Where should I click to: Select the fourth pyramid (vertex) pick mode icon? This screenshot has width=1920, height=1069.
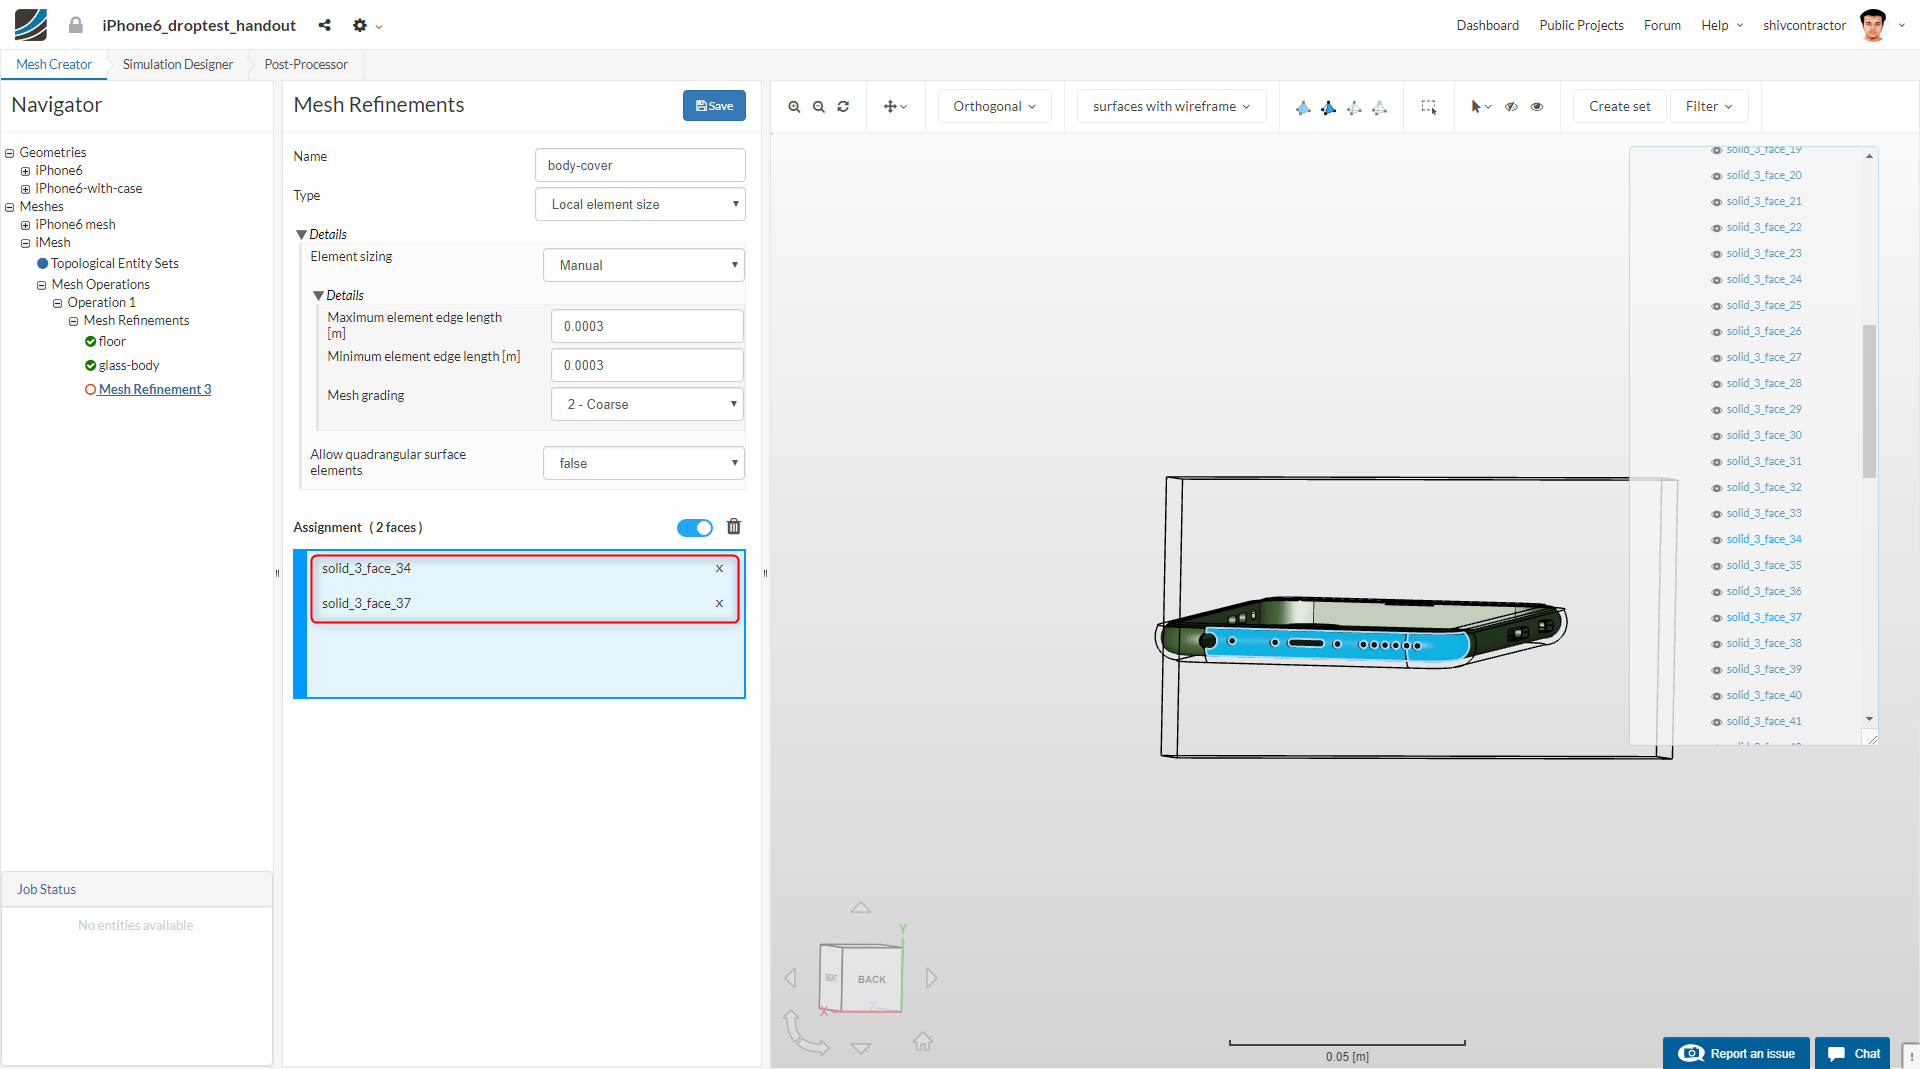pyautogui.click(x=1379, y=107)
